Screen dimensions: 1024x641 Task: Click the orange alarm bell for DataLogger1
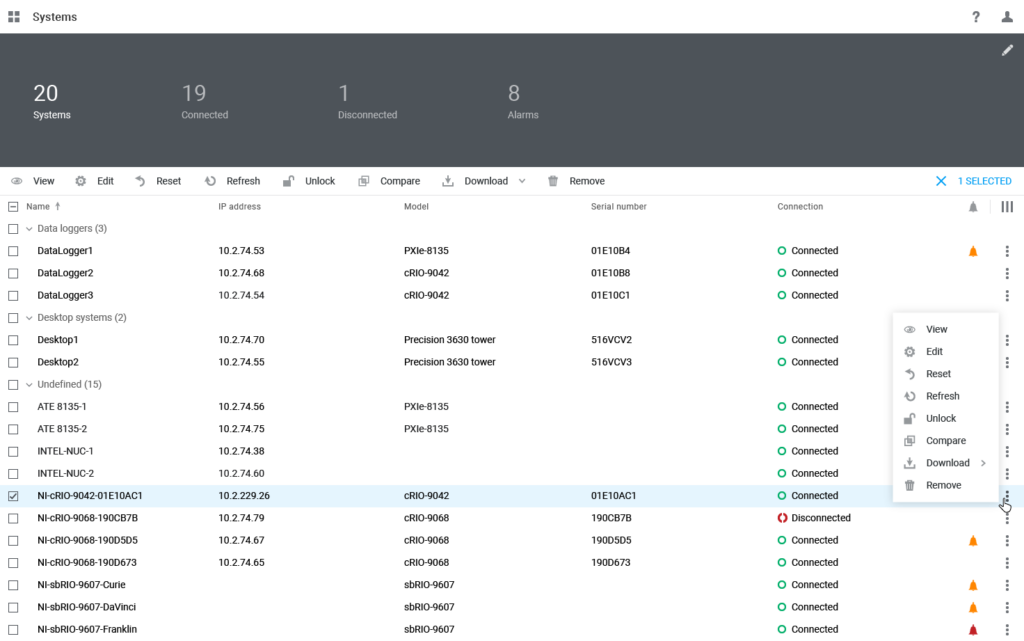click(973, 251)
